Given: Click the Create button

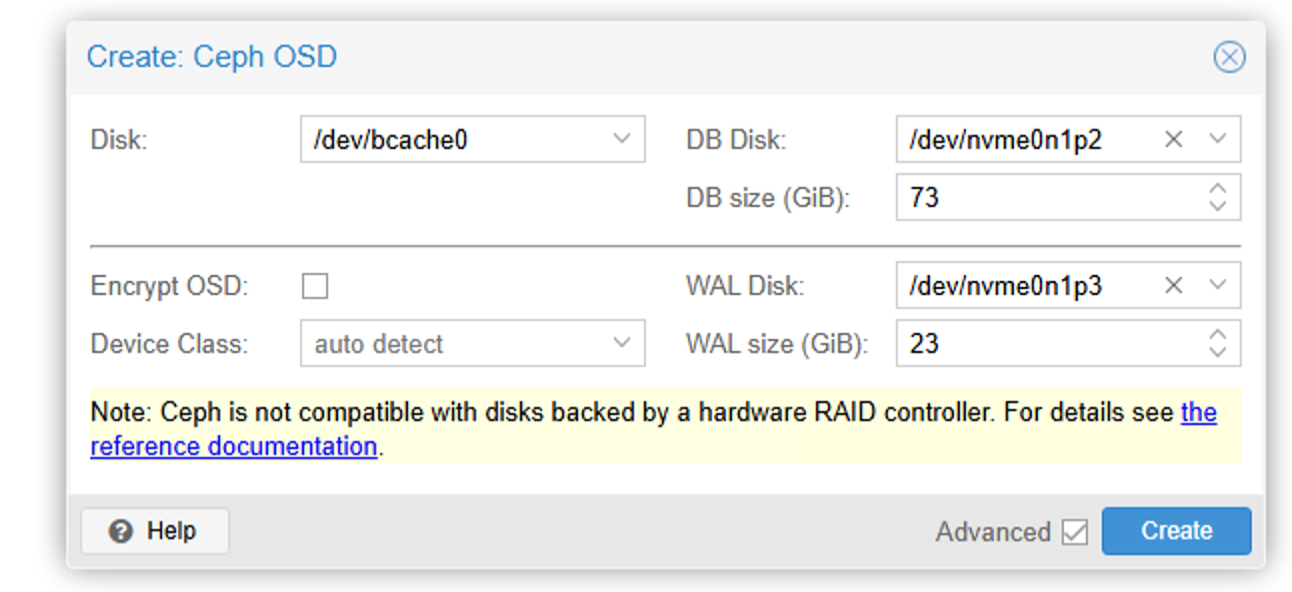Looking at the screenshot, I should coord(1176,531).
